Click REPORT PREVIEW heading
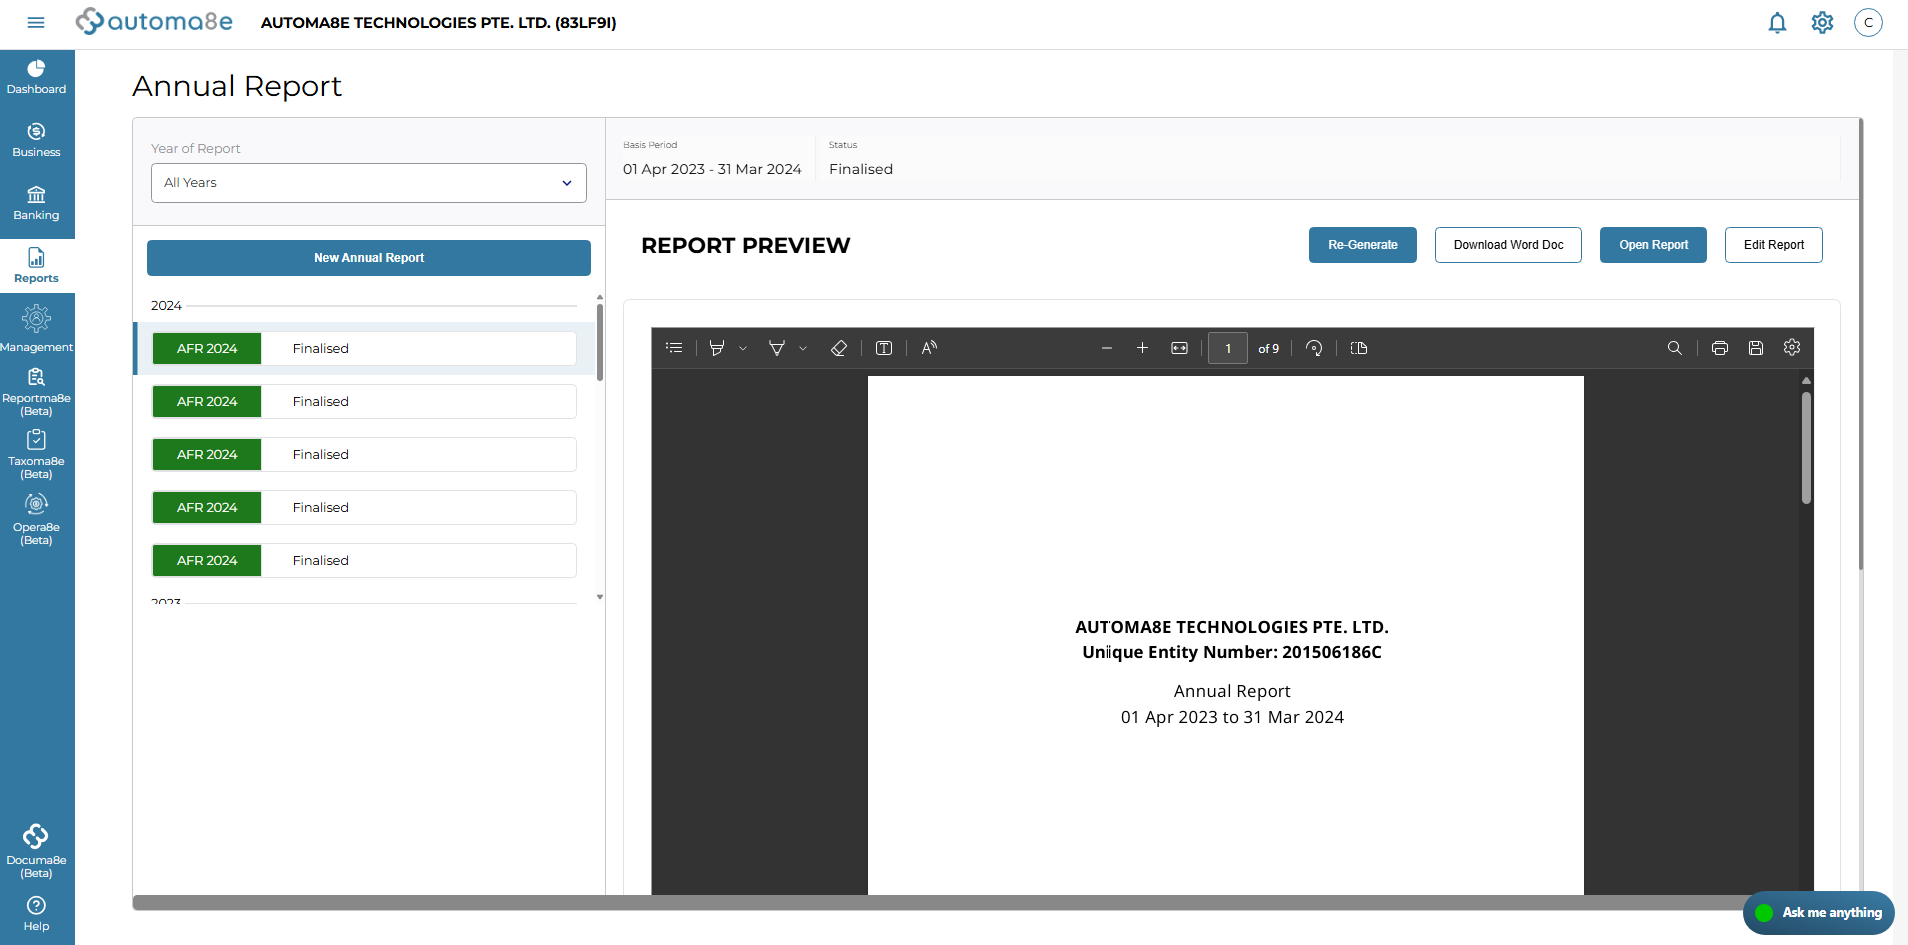The image size is (1908, 945). (746, 245)
